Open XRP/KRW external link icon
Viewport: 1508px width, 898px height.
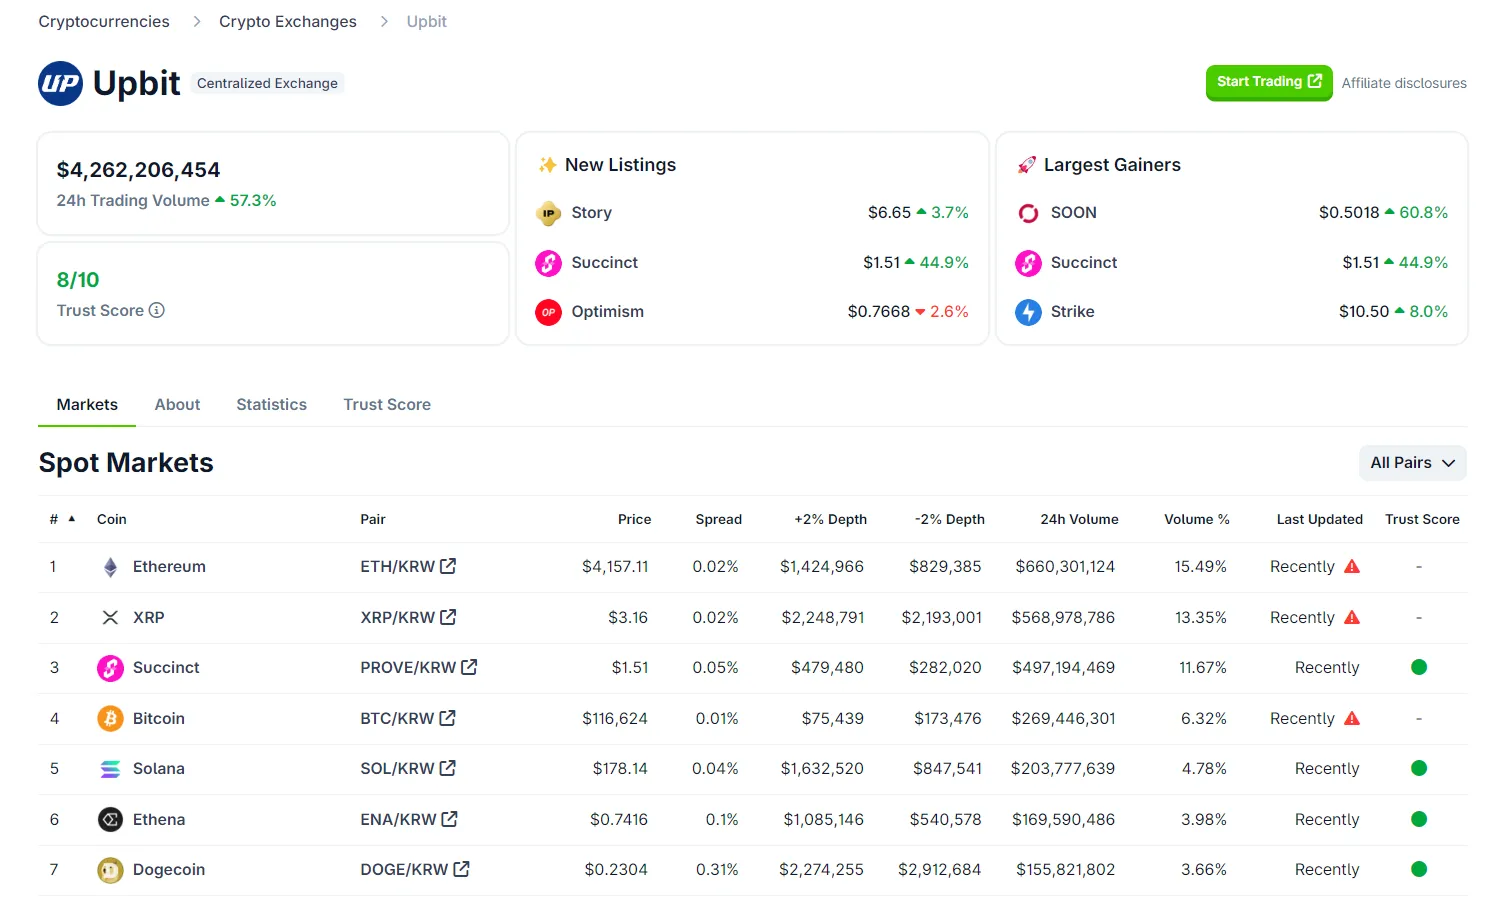(x=448, y=617)
